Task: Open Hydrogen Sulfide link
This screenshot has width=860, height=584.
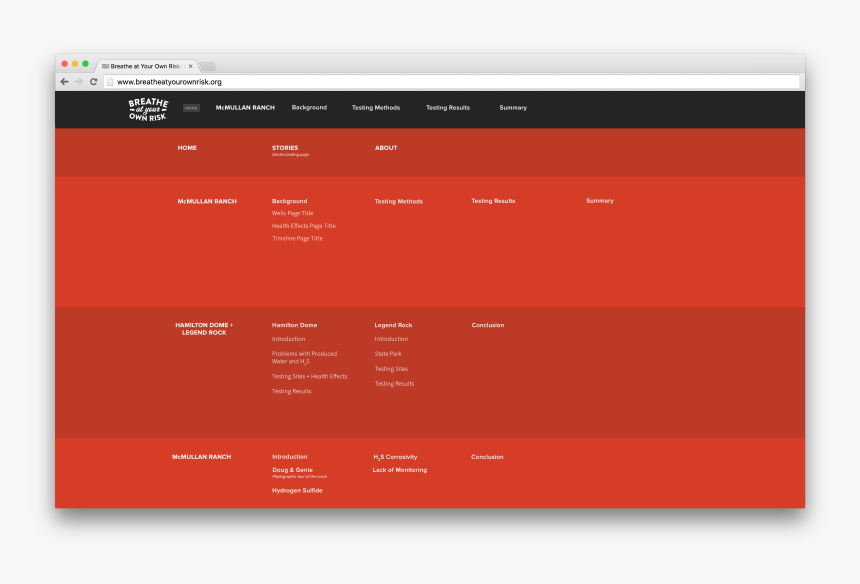Action: 297,491
